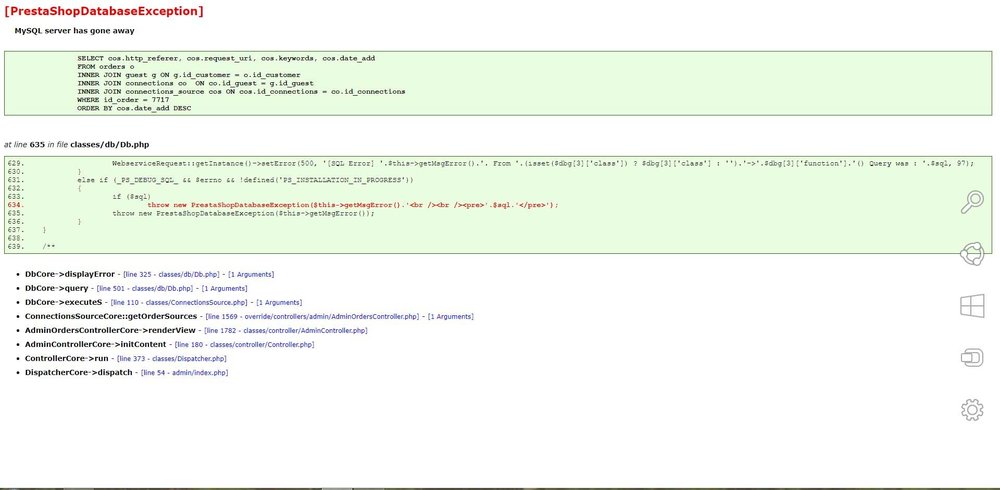The image size is (1000, 490).
Task: Select 'MySQL server has gone away' message
Action: [75, 31]
